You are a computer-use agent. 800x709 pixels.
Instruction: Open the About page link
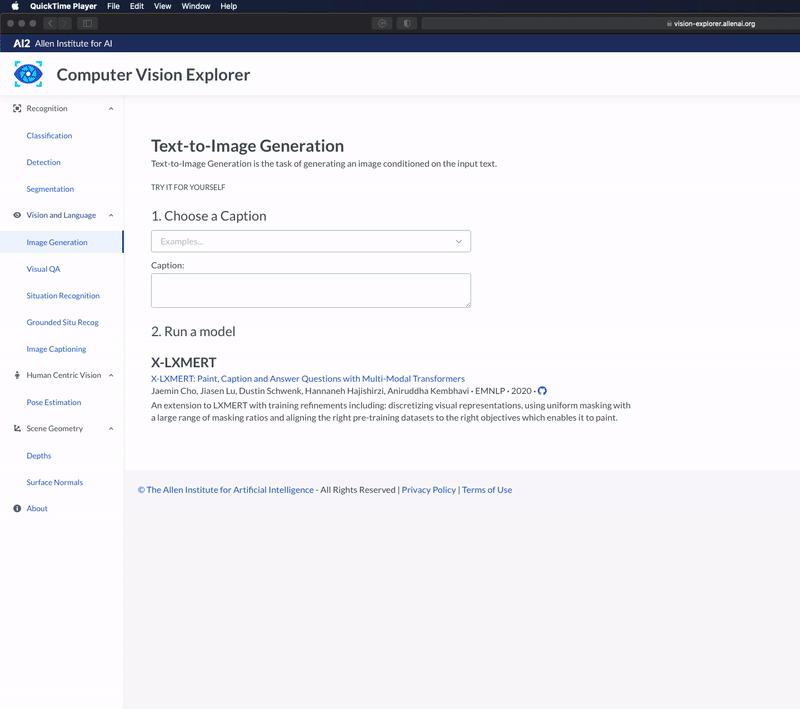coord(37,509)
